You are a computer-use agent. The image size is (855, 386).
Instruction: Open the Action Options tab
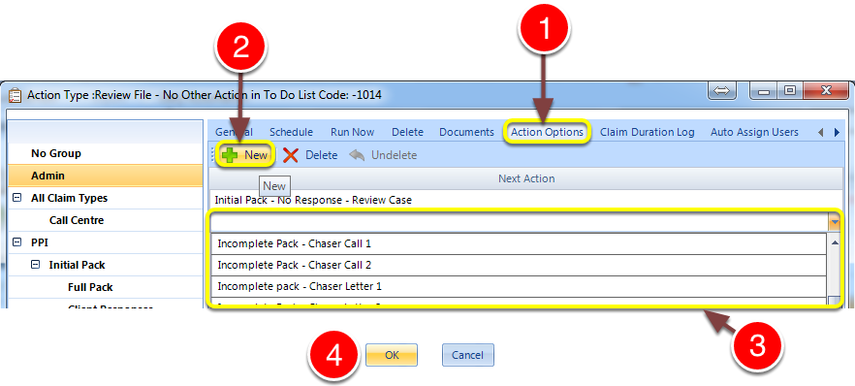pos(547,132)
